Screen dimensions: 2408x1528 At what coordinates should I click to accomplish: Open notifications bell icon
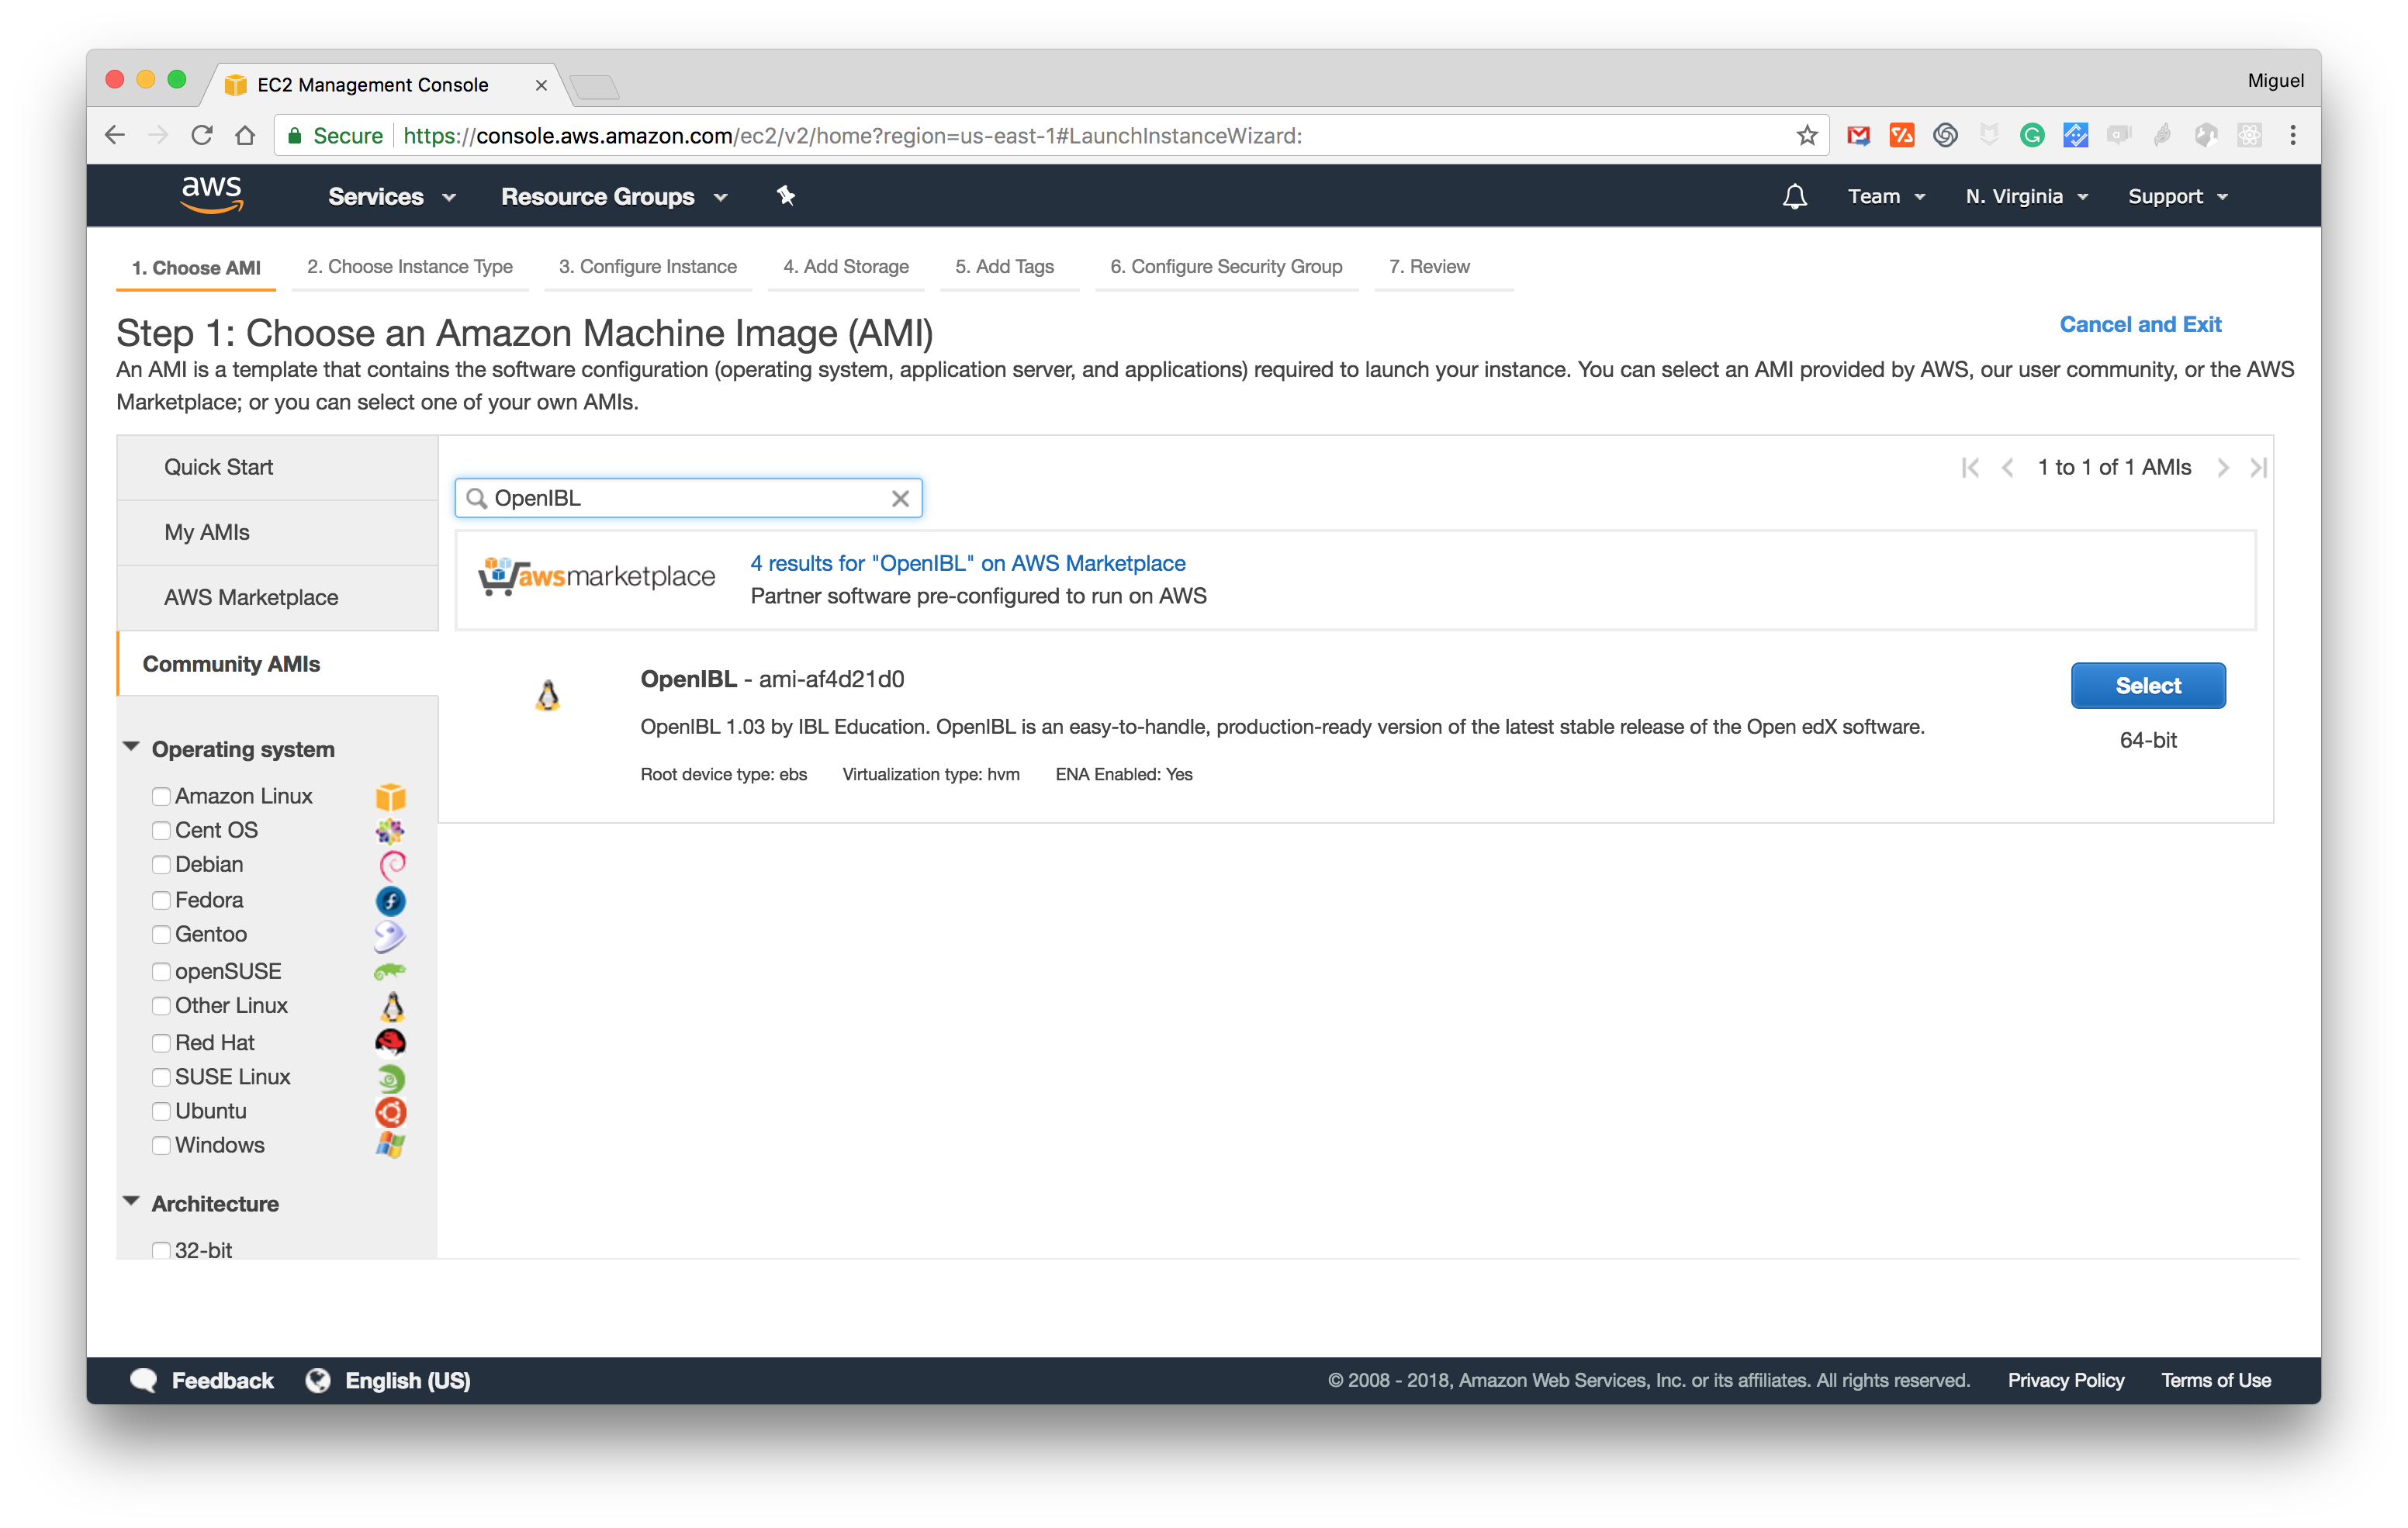[x=1794, y=196]
